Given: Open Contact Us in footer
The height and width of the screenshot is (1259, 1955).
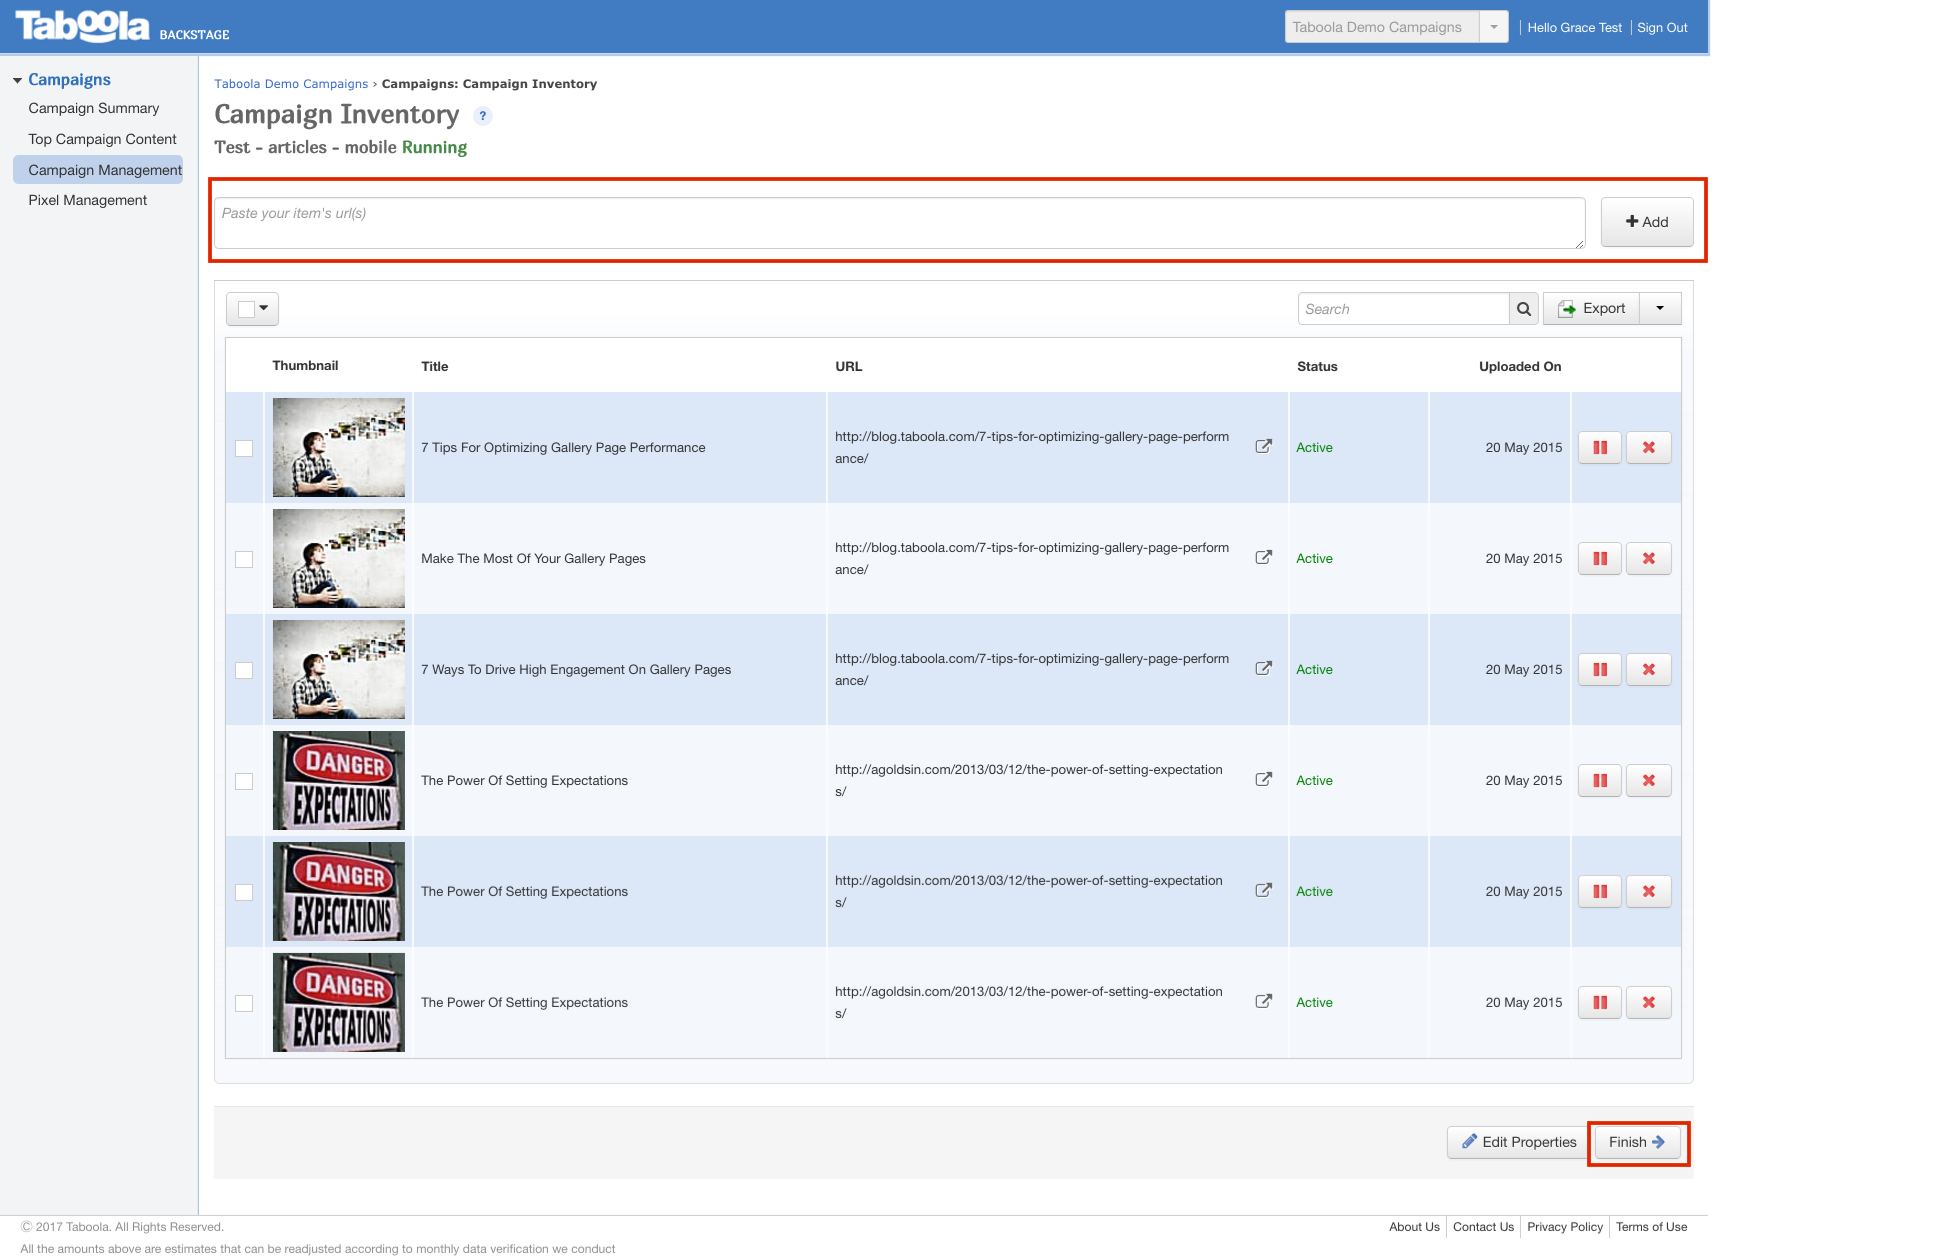Looking at the screenshot, I should [1483, 1227].
